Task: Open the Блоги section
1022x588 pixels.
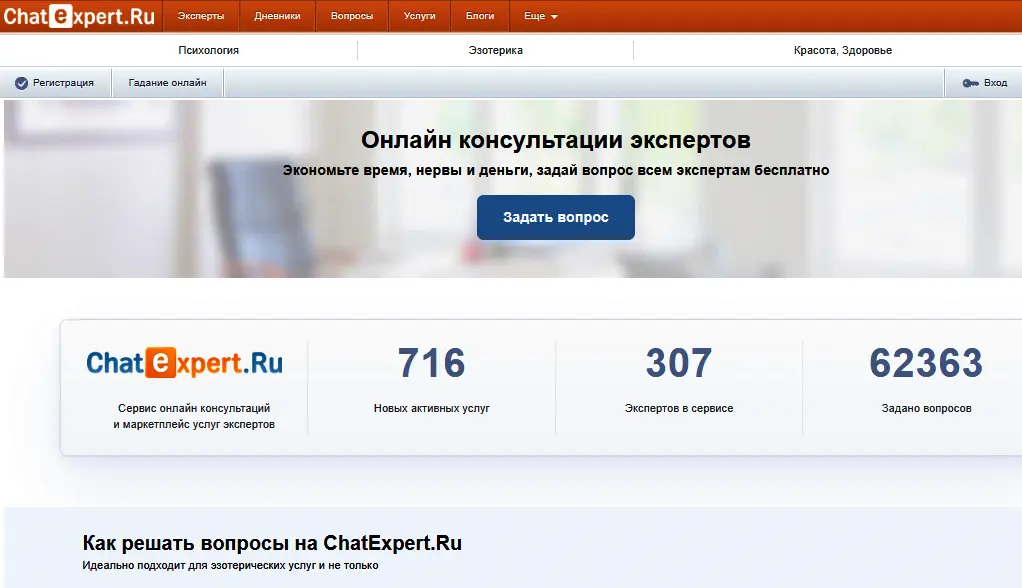Action: coord(480,17)
